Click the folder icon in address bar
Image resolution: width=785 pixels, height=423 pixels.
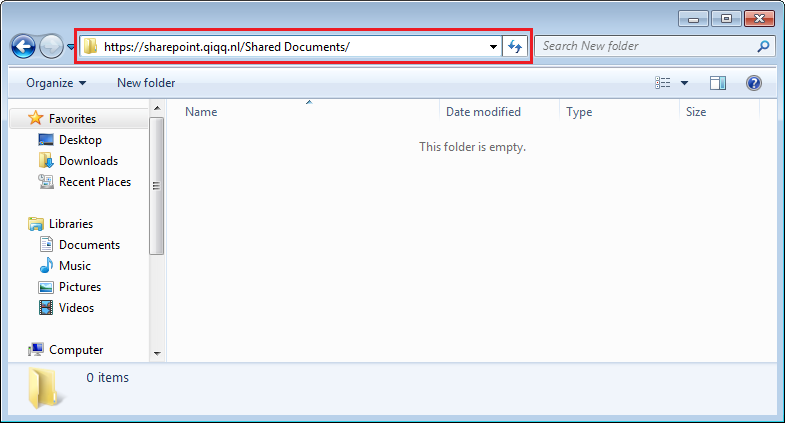click(90, 47)
